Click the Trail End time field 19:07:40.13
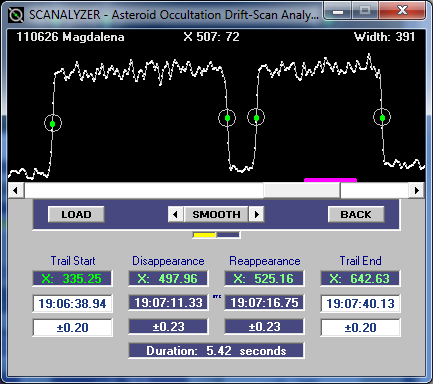 point(360,303)
